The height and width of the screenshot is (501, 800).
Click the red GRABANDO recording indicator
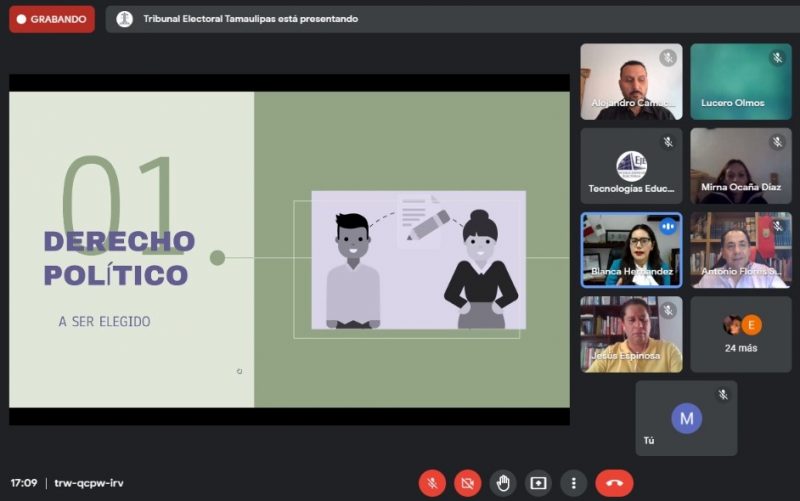pyautogui.click(x=52, y=19)
